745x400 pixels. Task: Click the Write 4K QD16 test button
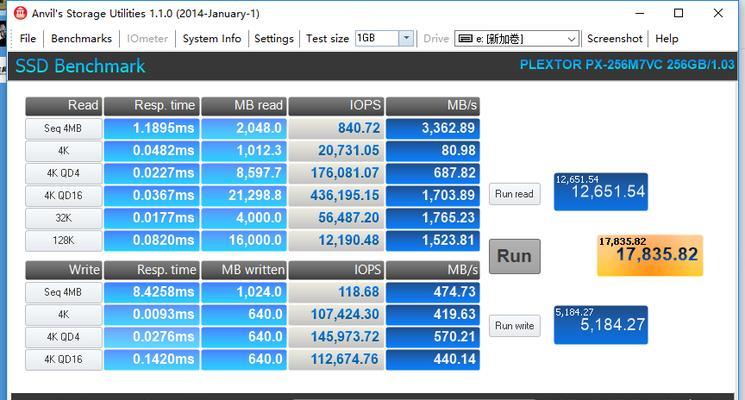[x=64, y=359]
